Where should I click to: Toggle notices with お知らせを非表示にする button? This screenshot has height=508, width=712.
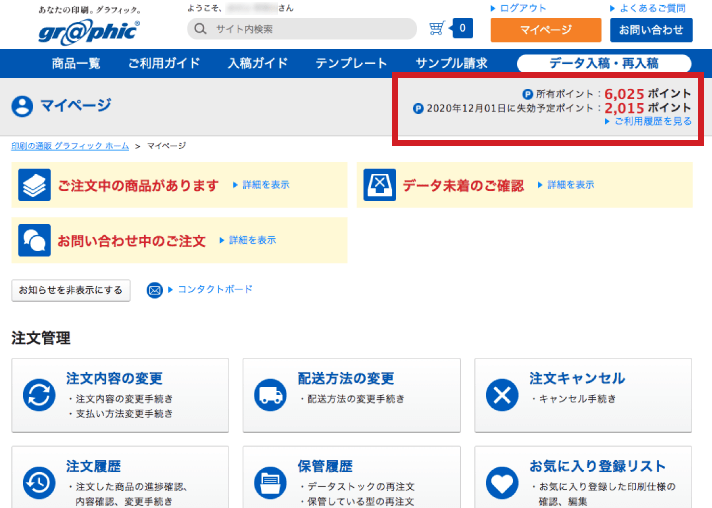point(71,290)
